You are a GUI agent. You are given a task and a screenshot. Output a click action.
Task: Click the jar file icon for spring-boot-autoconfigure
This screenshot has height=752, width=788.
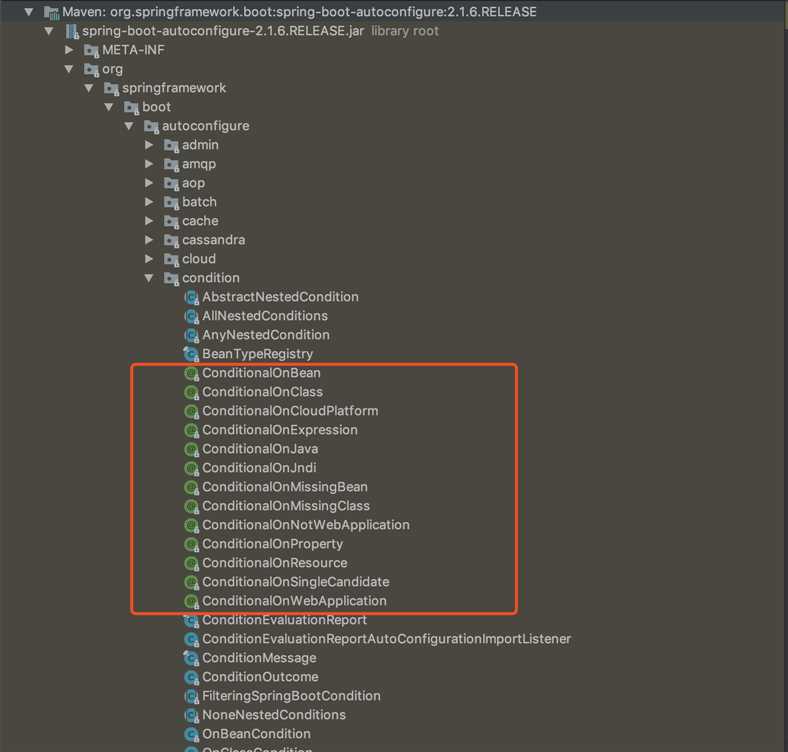pos(72,32)
